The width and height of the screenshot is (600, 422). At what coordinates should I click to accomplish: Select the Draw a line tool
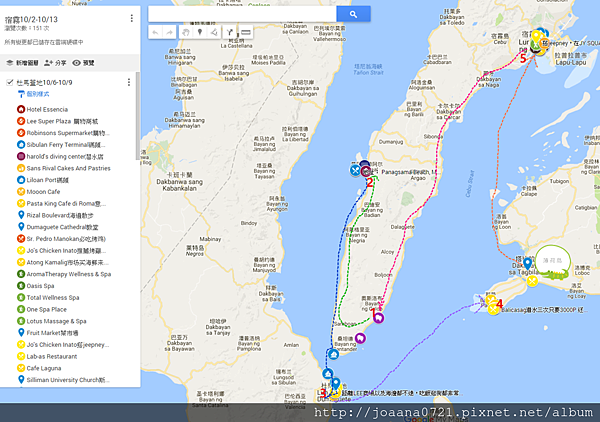(x=214, y=33)
